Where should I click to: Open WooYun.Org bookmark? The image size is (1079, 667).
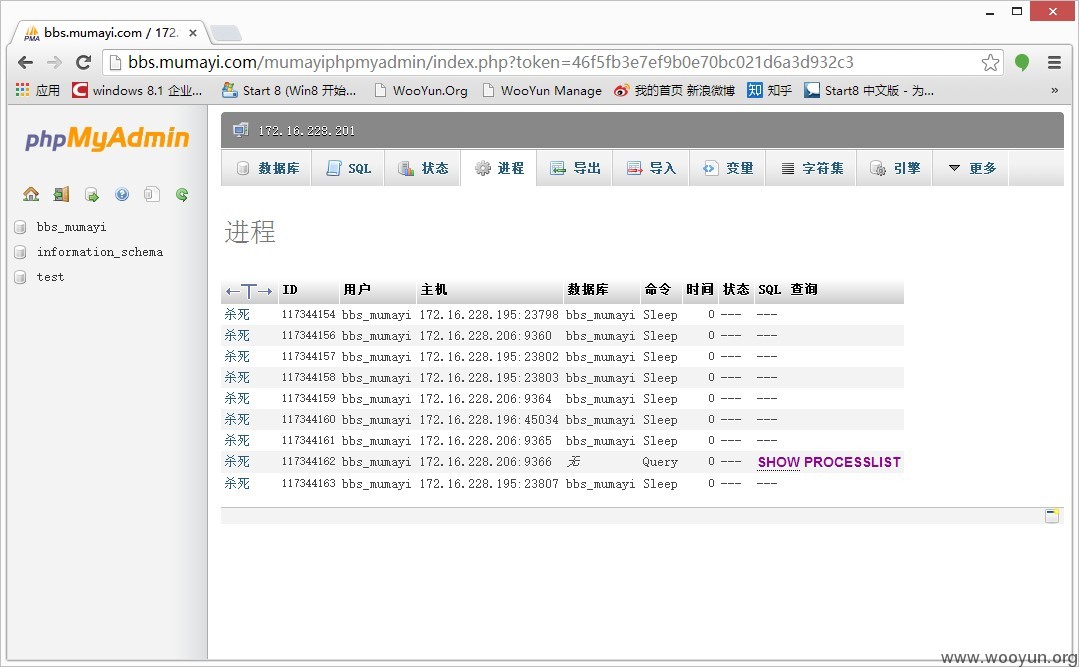420,90
